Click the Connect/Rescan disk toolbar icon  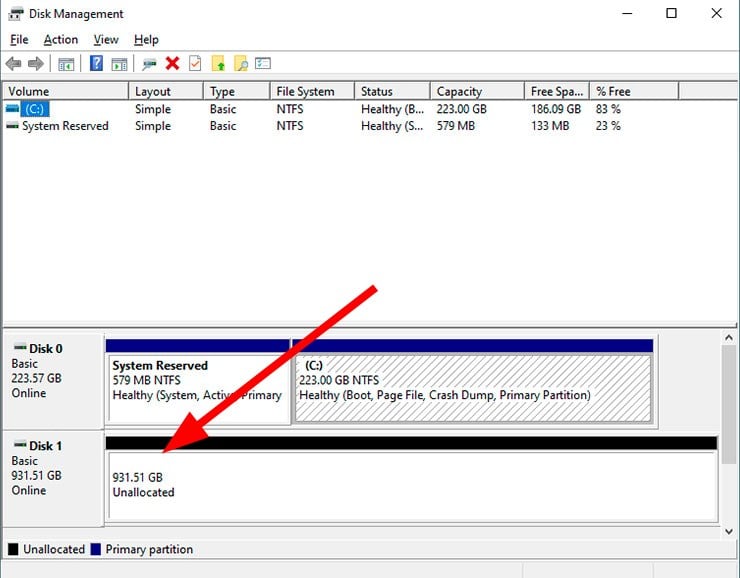pos(149,64)
